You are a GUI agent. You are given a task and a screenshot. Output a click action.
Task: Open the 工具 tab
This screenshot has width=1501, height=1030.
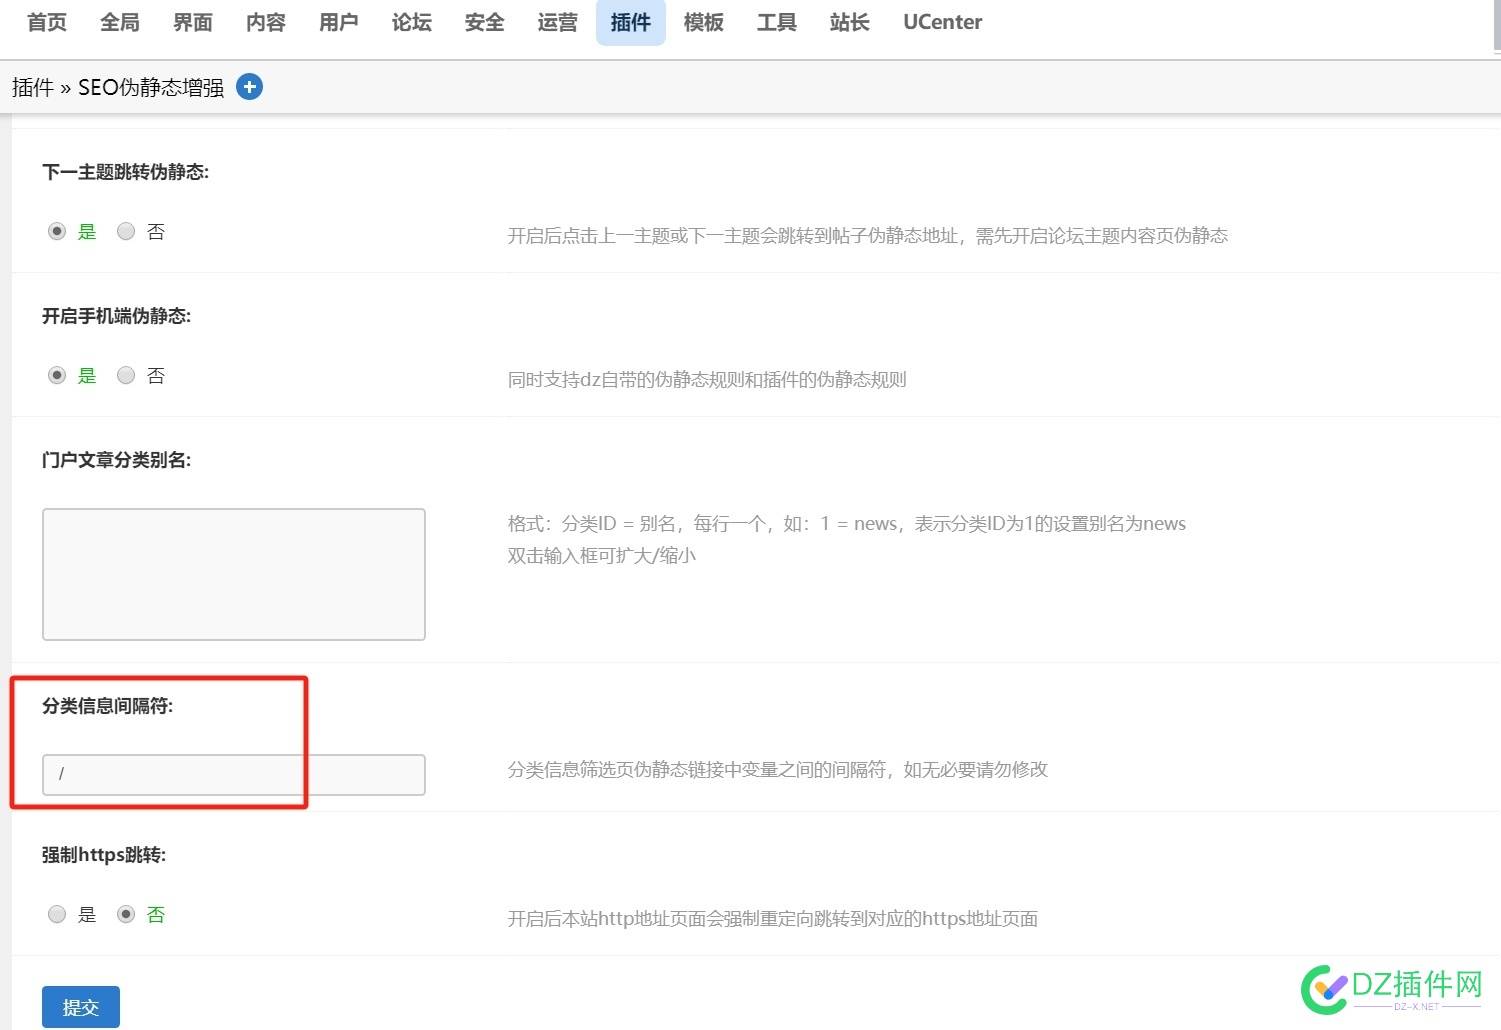[777, 22]
